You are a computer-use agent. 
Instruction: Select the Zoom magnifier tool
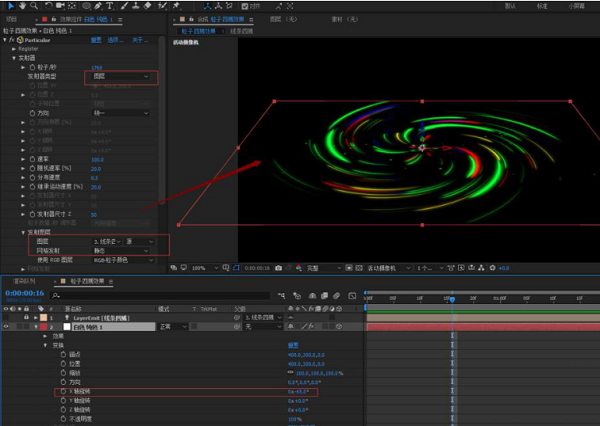[34, 6]
